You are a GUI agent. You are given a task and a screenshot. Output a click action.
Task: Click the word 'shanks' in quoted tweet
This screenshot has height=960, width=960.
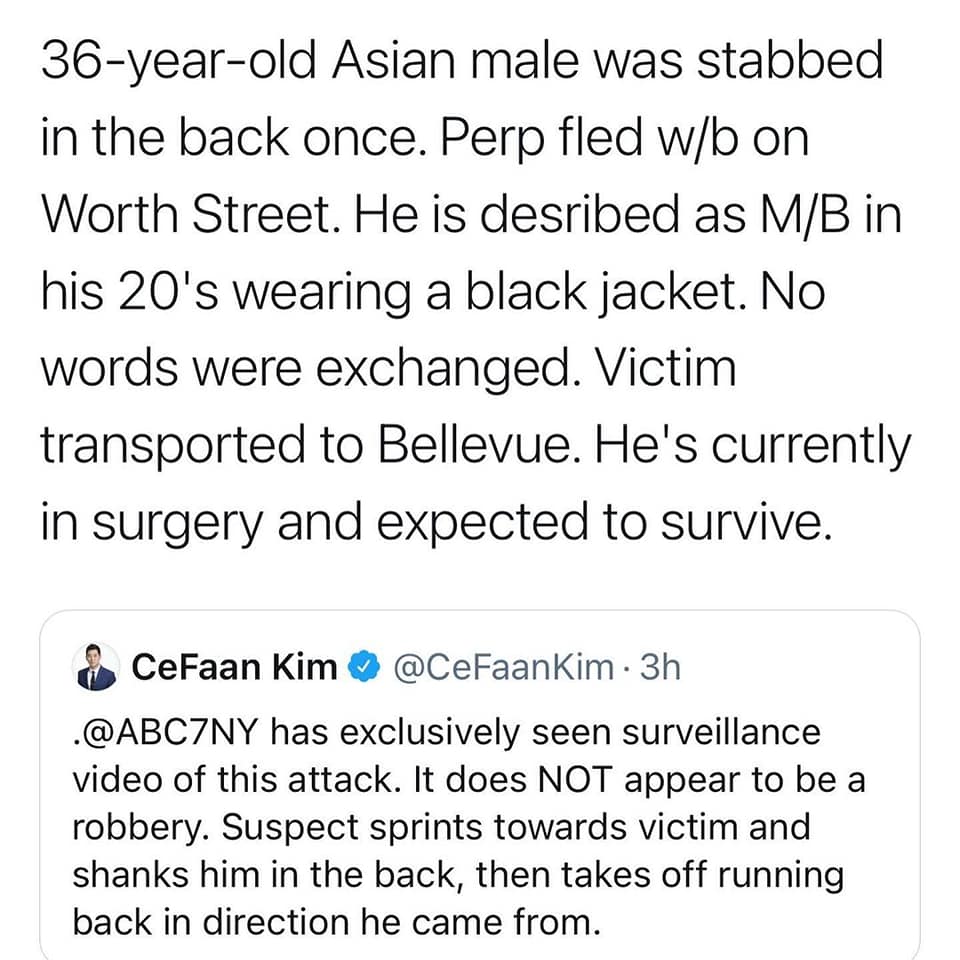click(130, 874)
